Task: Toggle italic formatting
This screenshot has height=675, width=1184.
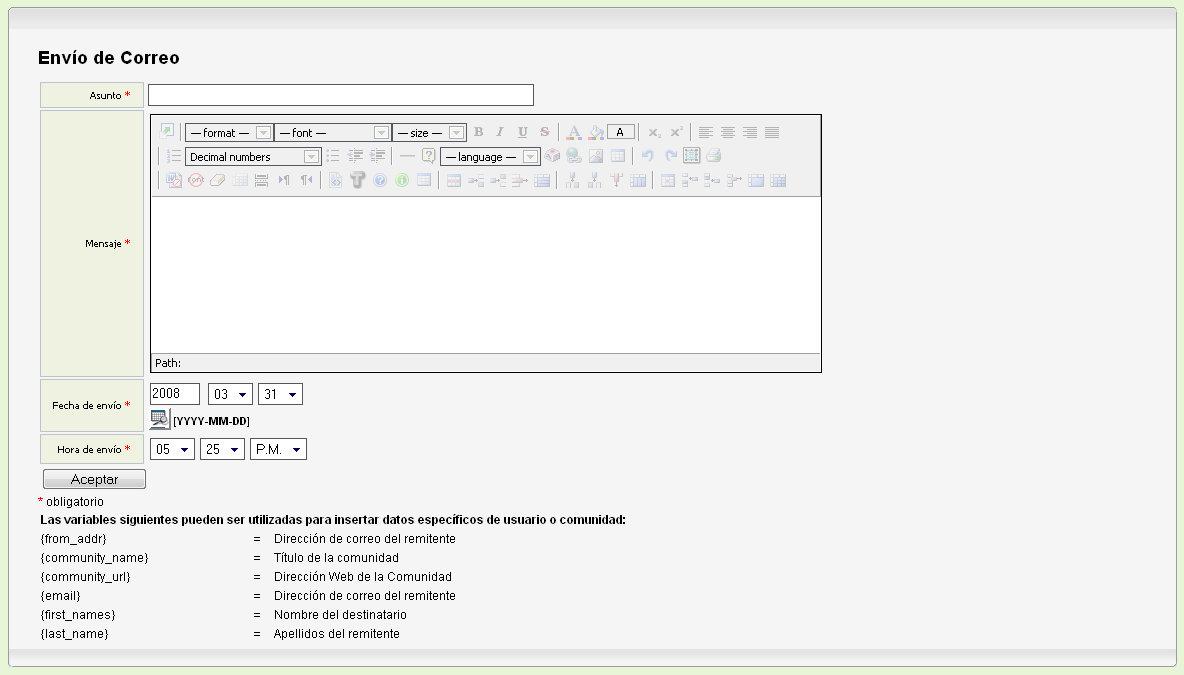Action: coord(500,132)
